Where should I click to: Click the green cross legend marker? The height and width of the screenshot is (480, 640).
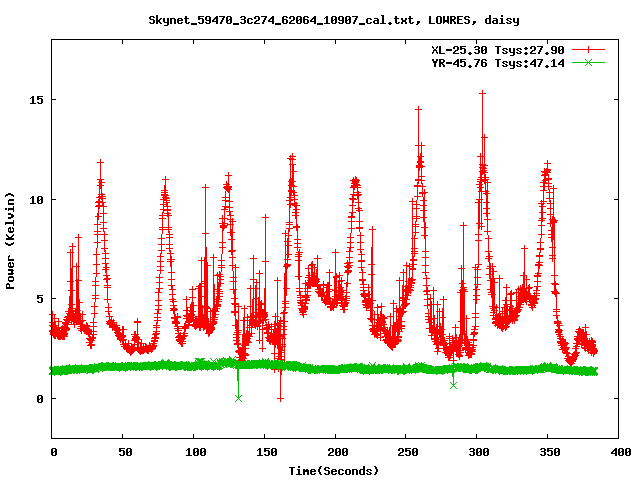point(588,62)
